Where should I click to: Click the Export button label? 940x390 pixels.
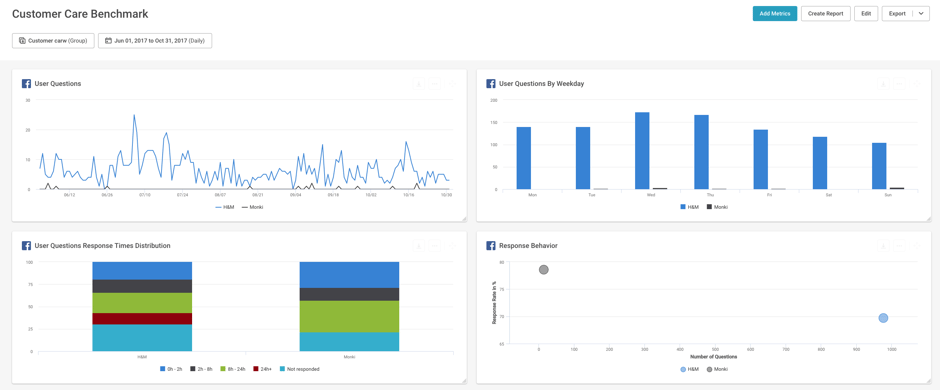click(897, 14)
